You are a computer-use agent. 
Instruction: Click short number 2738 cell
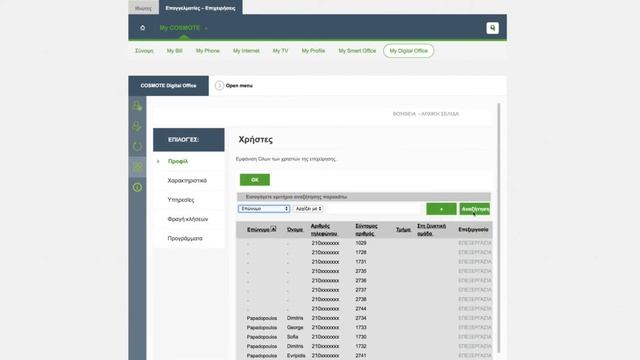pyautogui.click(x=361, y=299)
